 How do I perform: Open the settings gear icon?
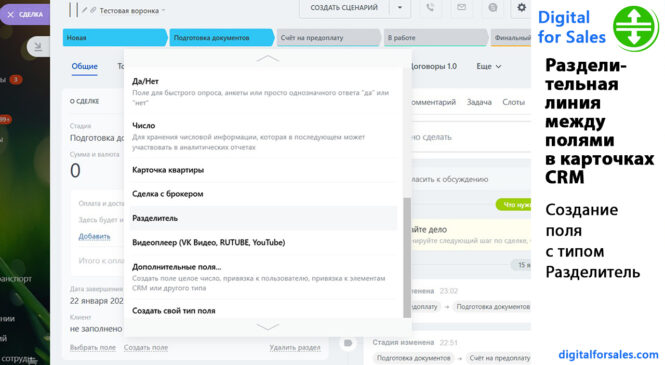pyautogui.click(x=521, y=8)
